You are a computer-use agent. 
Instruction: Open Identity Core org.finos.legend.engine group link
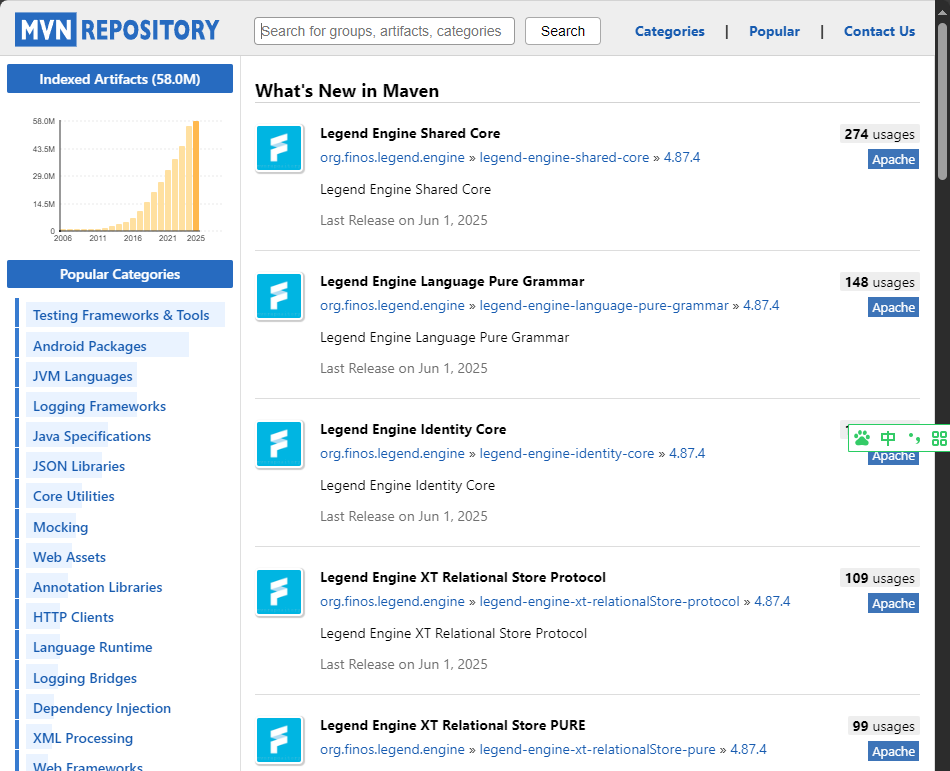click(x=392, y=454)
